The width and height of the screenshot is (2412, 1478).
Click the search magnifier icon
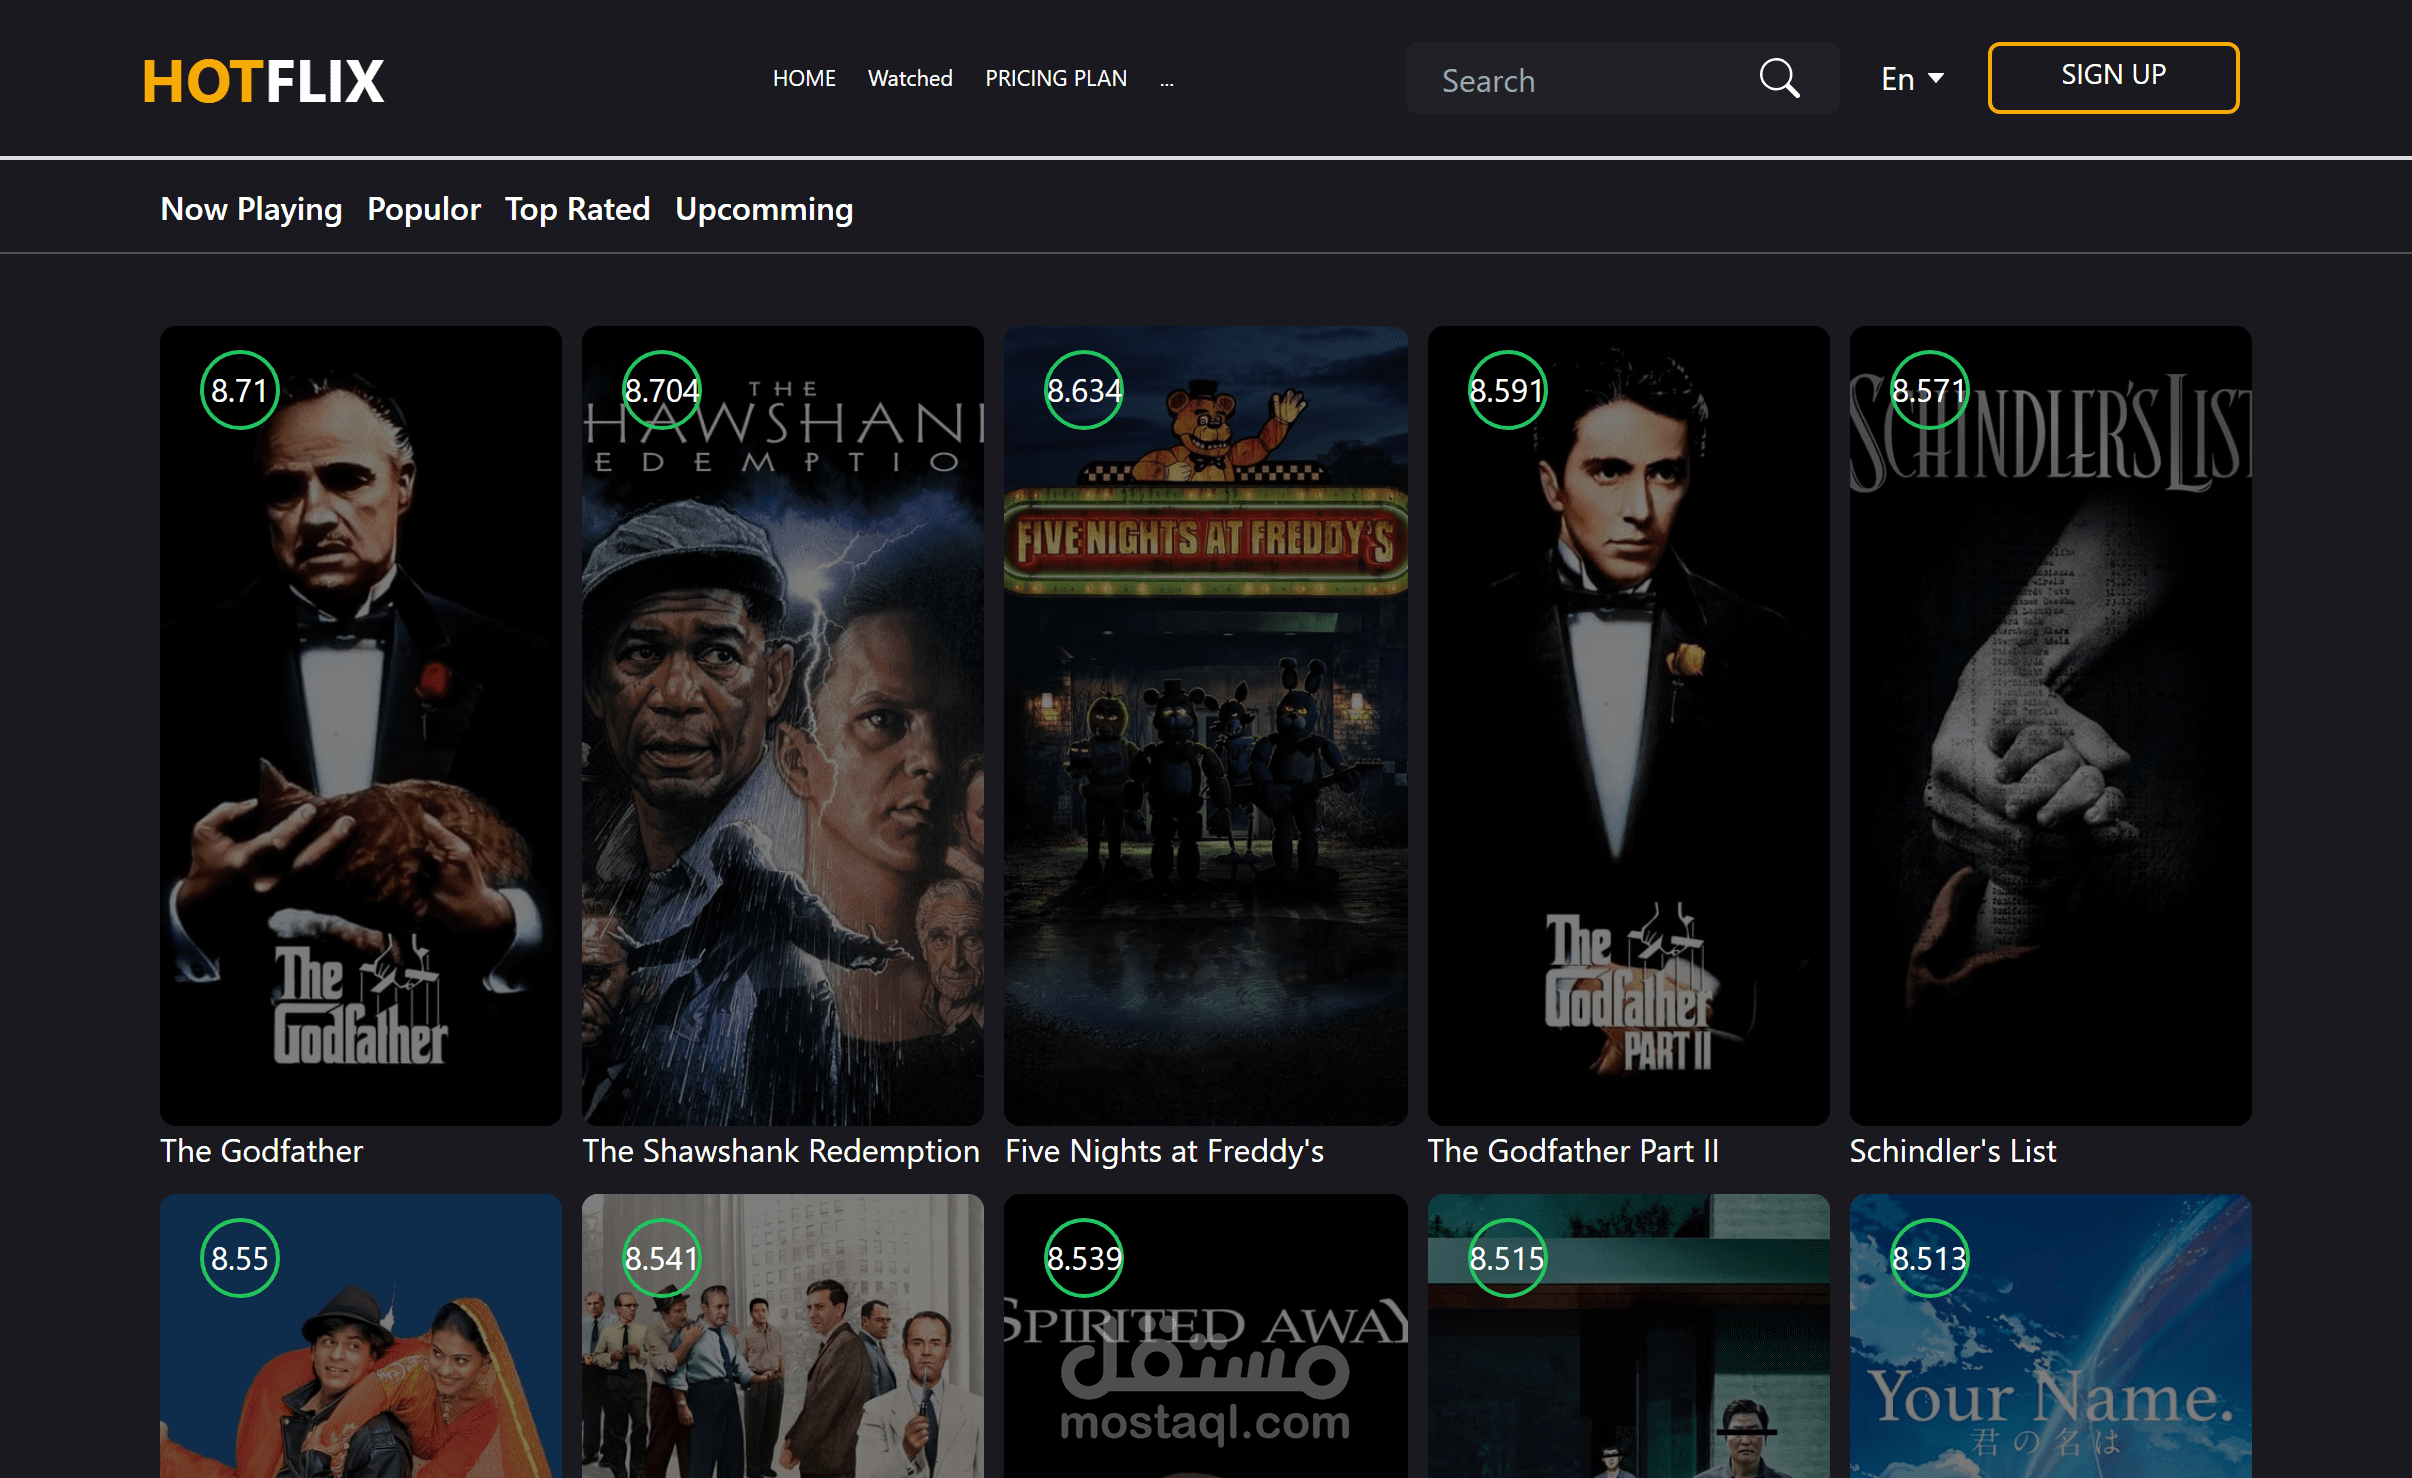click(x=1779, y=78)
